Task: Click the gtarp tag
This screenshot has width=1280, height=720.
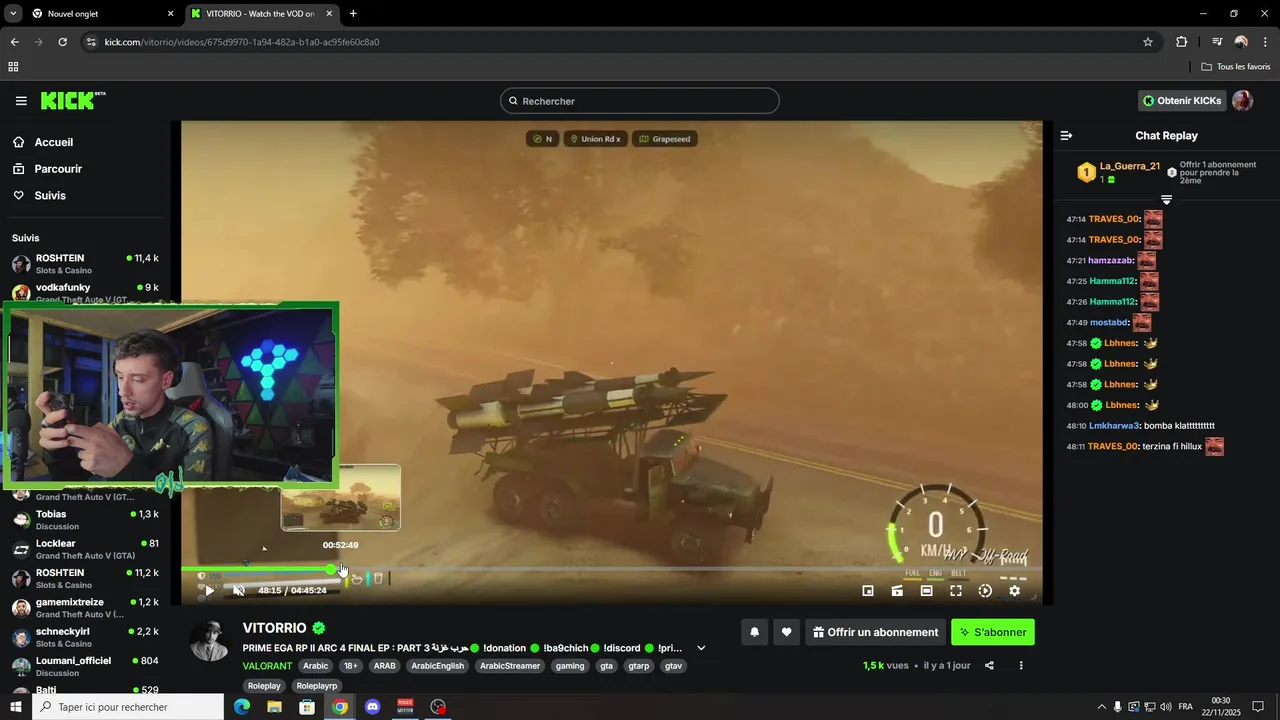Action: click(x=638, y=666)
